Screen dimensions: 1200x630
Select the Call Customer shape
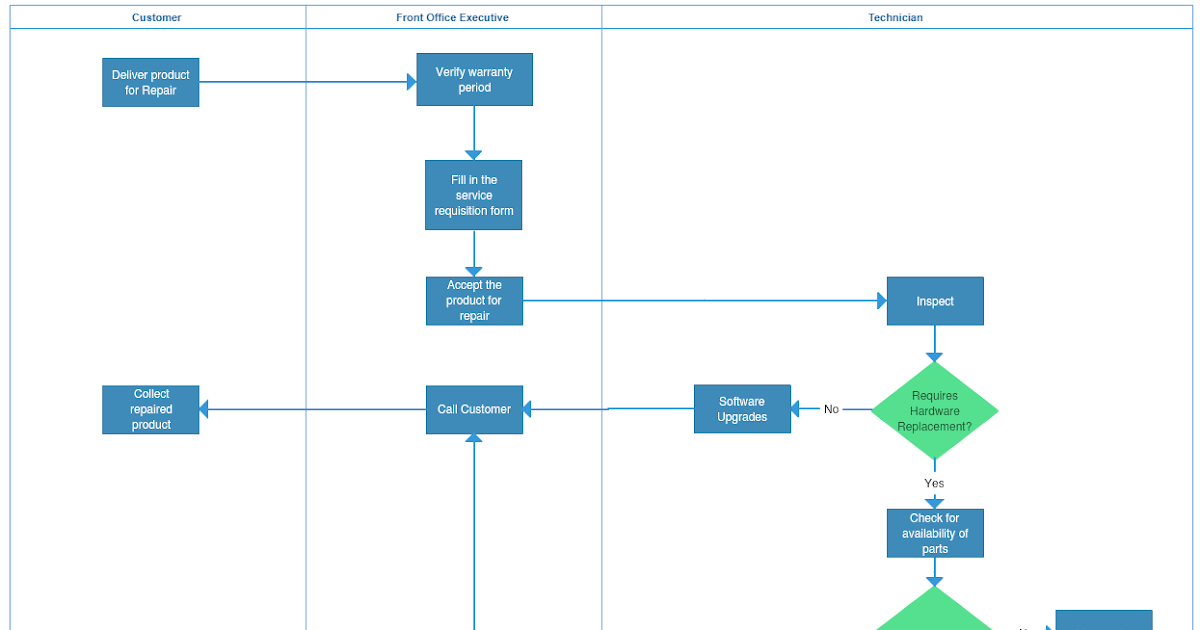pos(474,409)
